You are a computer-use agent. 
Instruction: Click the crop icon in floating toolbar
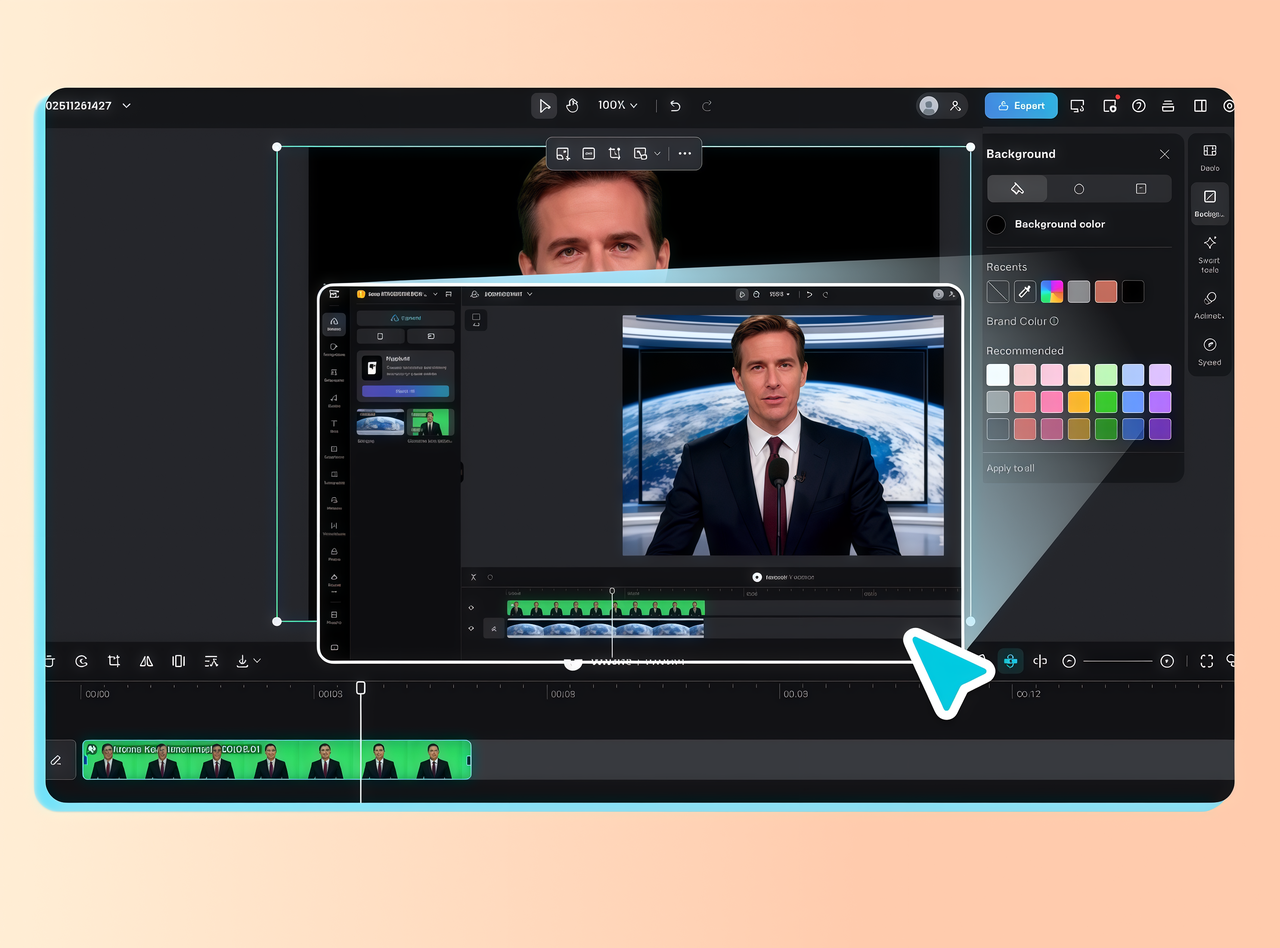[615, 154]
